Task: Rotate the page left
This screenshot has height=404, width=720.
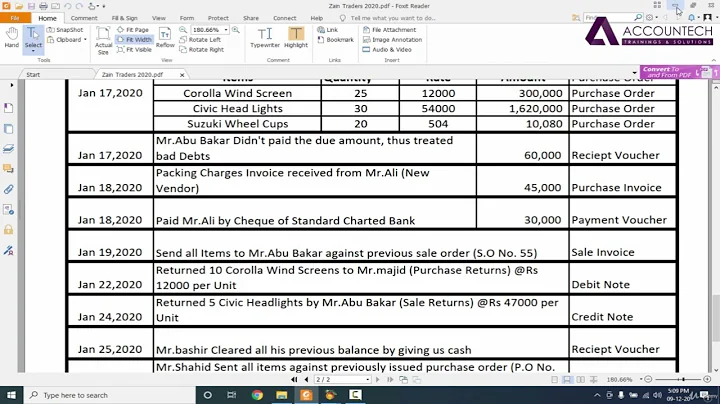Action: (x=200, y=39)
